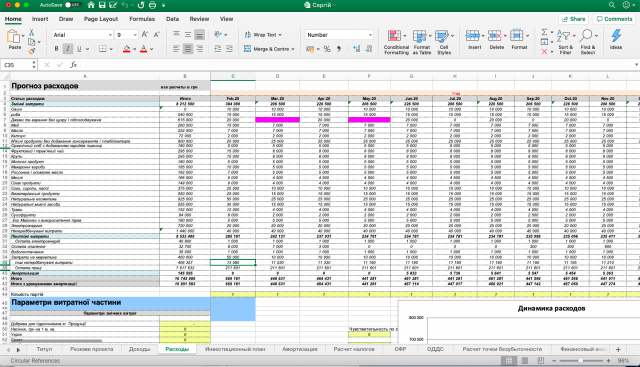
Task: Align text left
Action: [x=176, y=49]
